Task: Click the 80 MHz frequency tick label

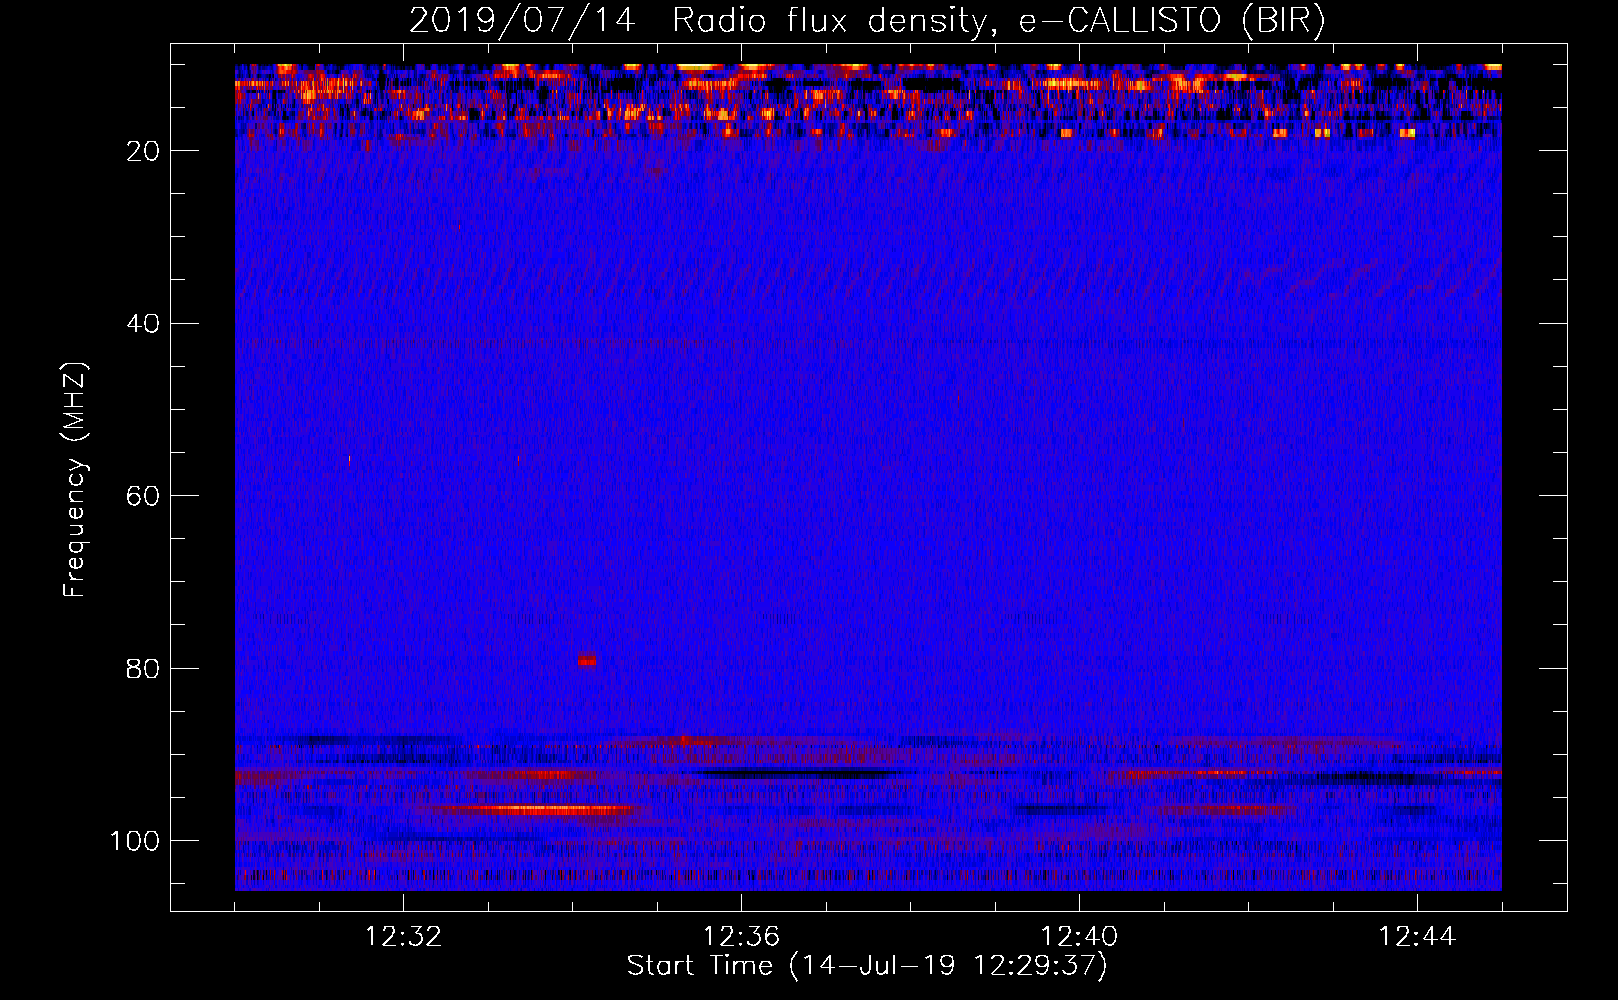Action: 143,668
